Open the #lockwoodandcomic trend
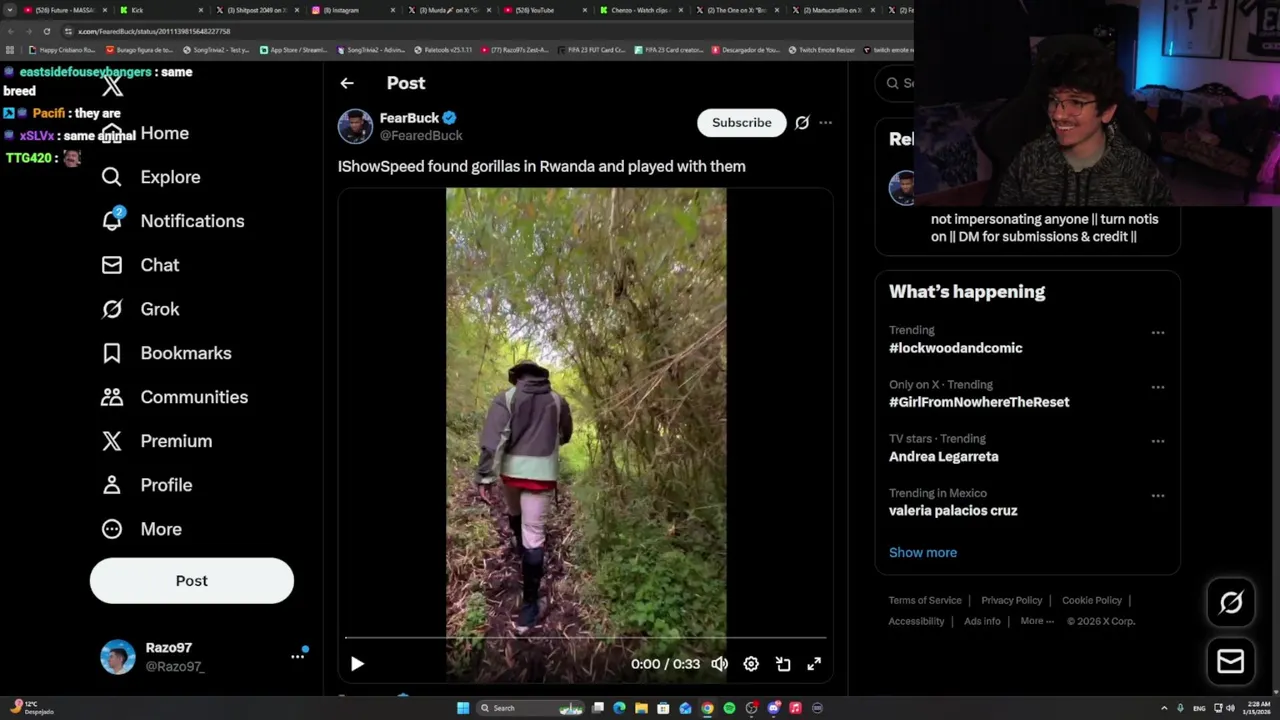1280x720 pixels. click(x=955, y=348)
